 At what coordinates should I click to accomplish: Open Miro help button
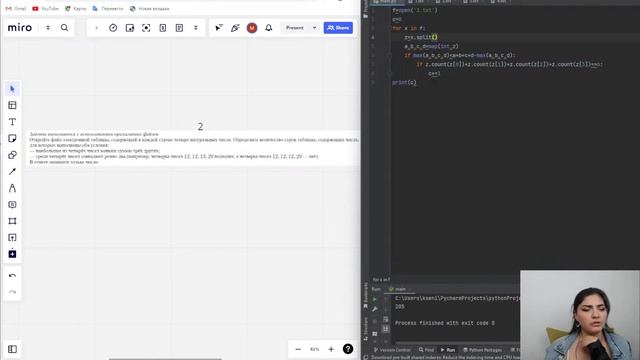click(348, 349)
